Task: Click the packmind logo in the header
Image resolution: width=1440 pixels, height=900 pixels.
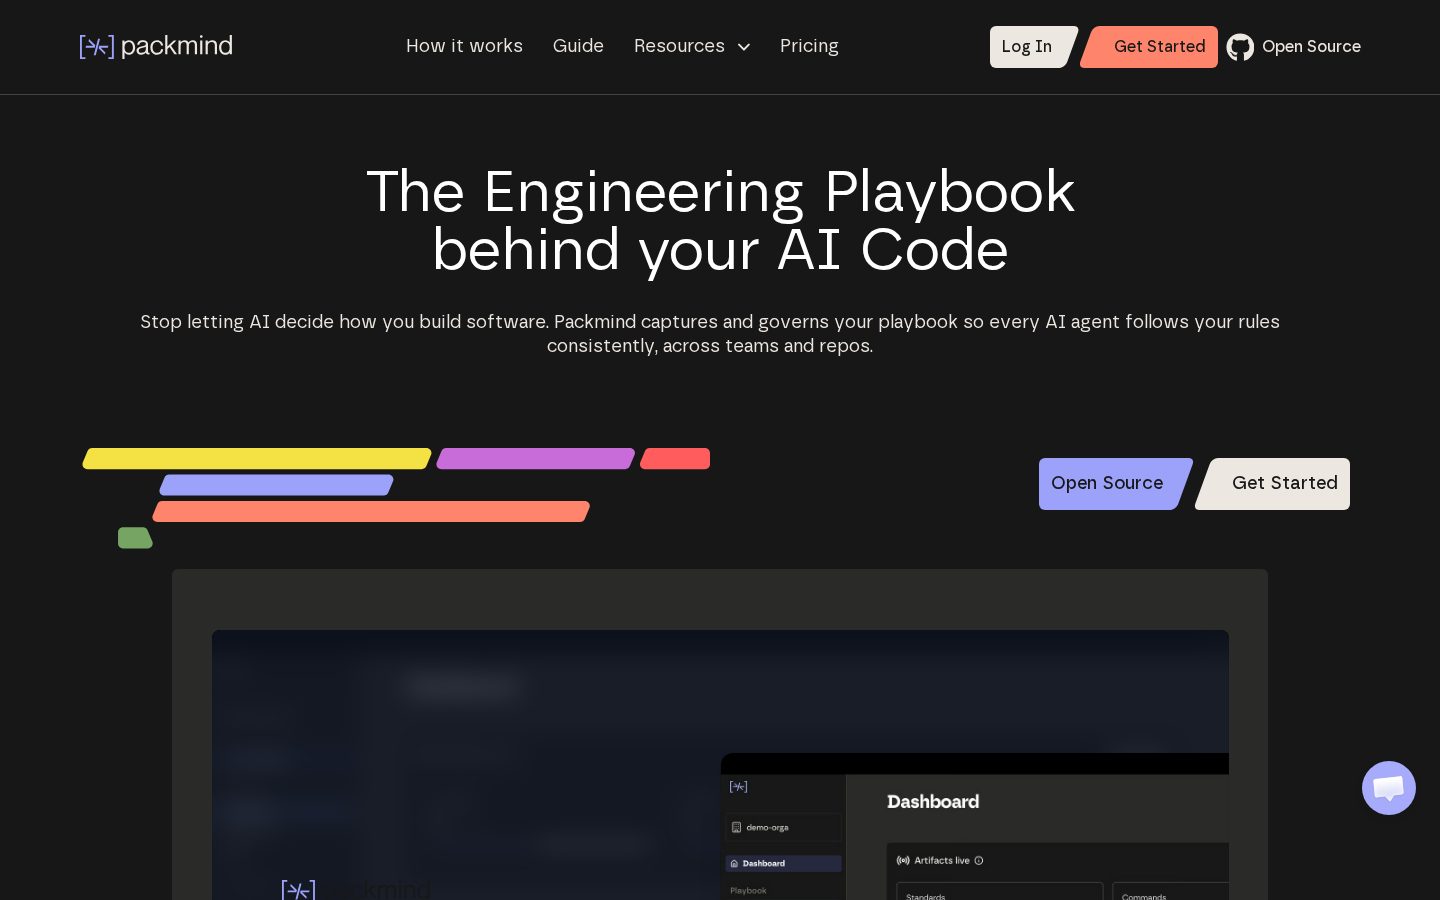Action: [x=156, y=46]
